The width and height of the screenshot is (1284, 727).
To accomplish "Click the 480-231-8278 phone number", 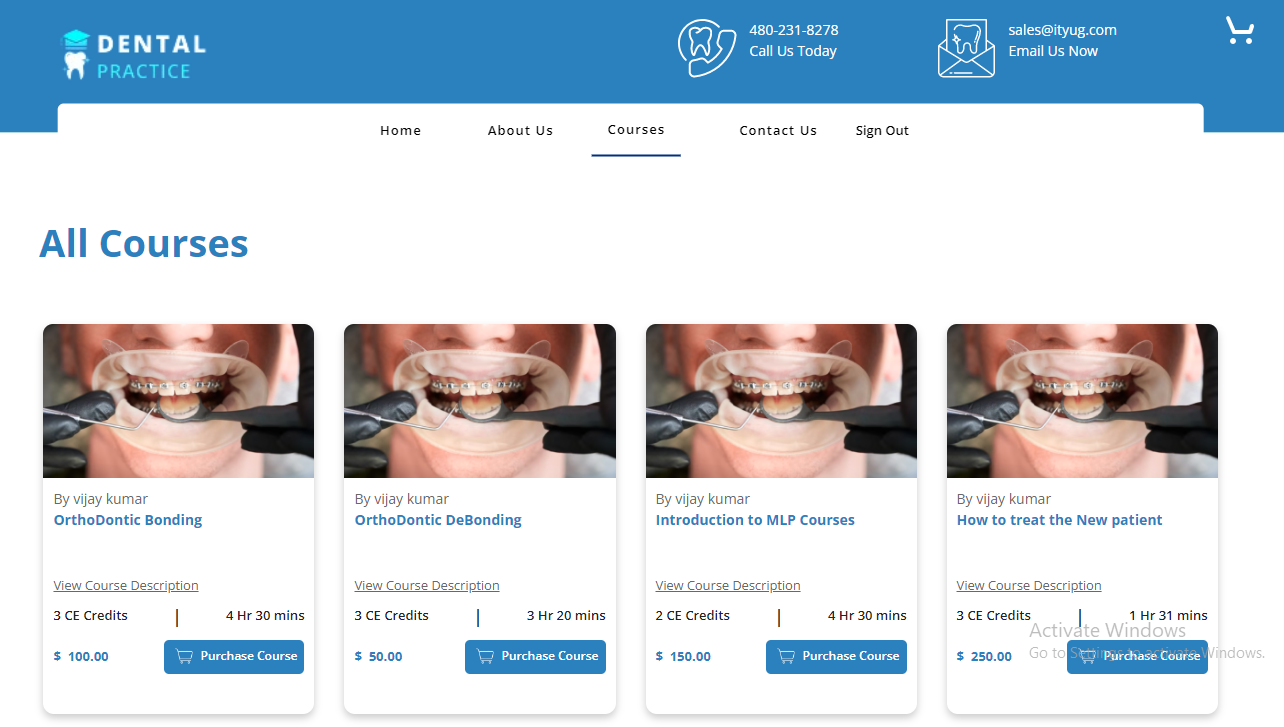I will (793, 30).
